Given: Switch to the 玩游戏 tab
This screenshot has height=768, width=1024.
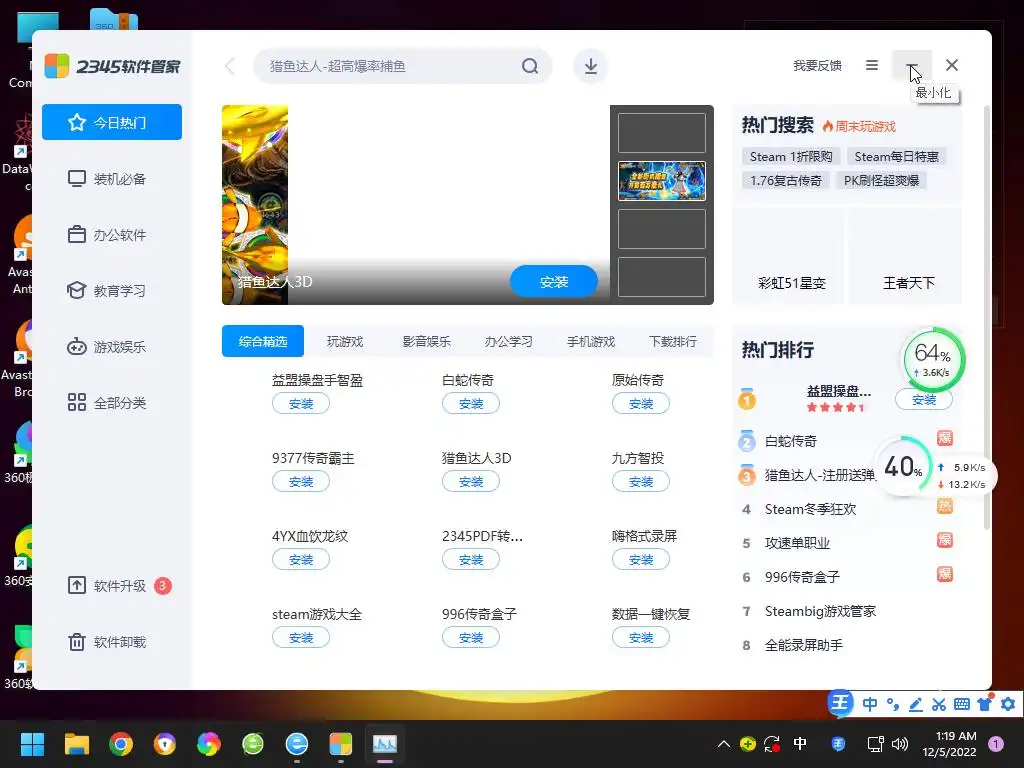Looking at the screenshot, I should [x=345, y=341].
